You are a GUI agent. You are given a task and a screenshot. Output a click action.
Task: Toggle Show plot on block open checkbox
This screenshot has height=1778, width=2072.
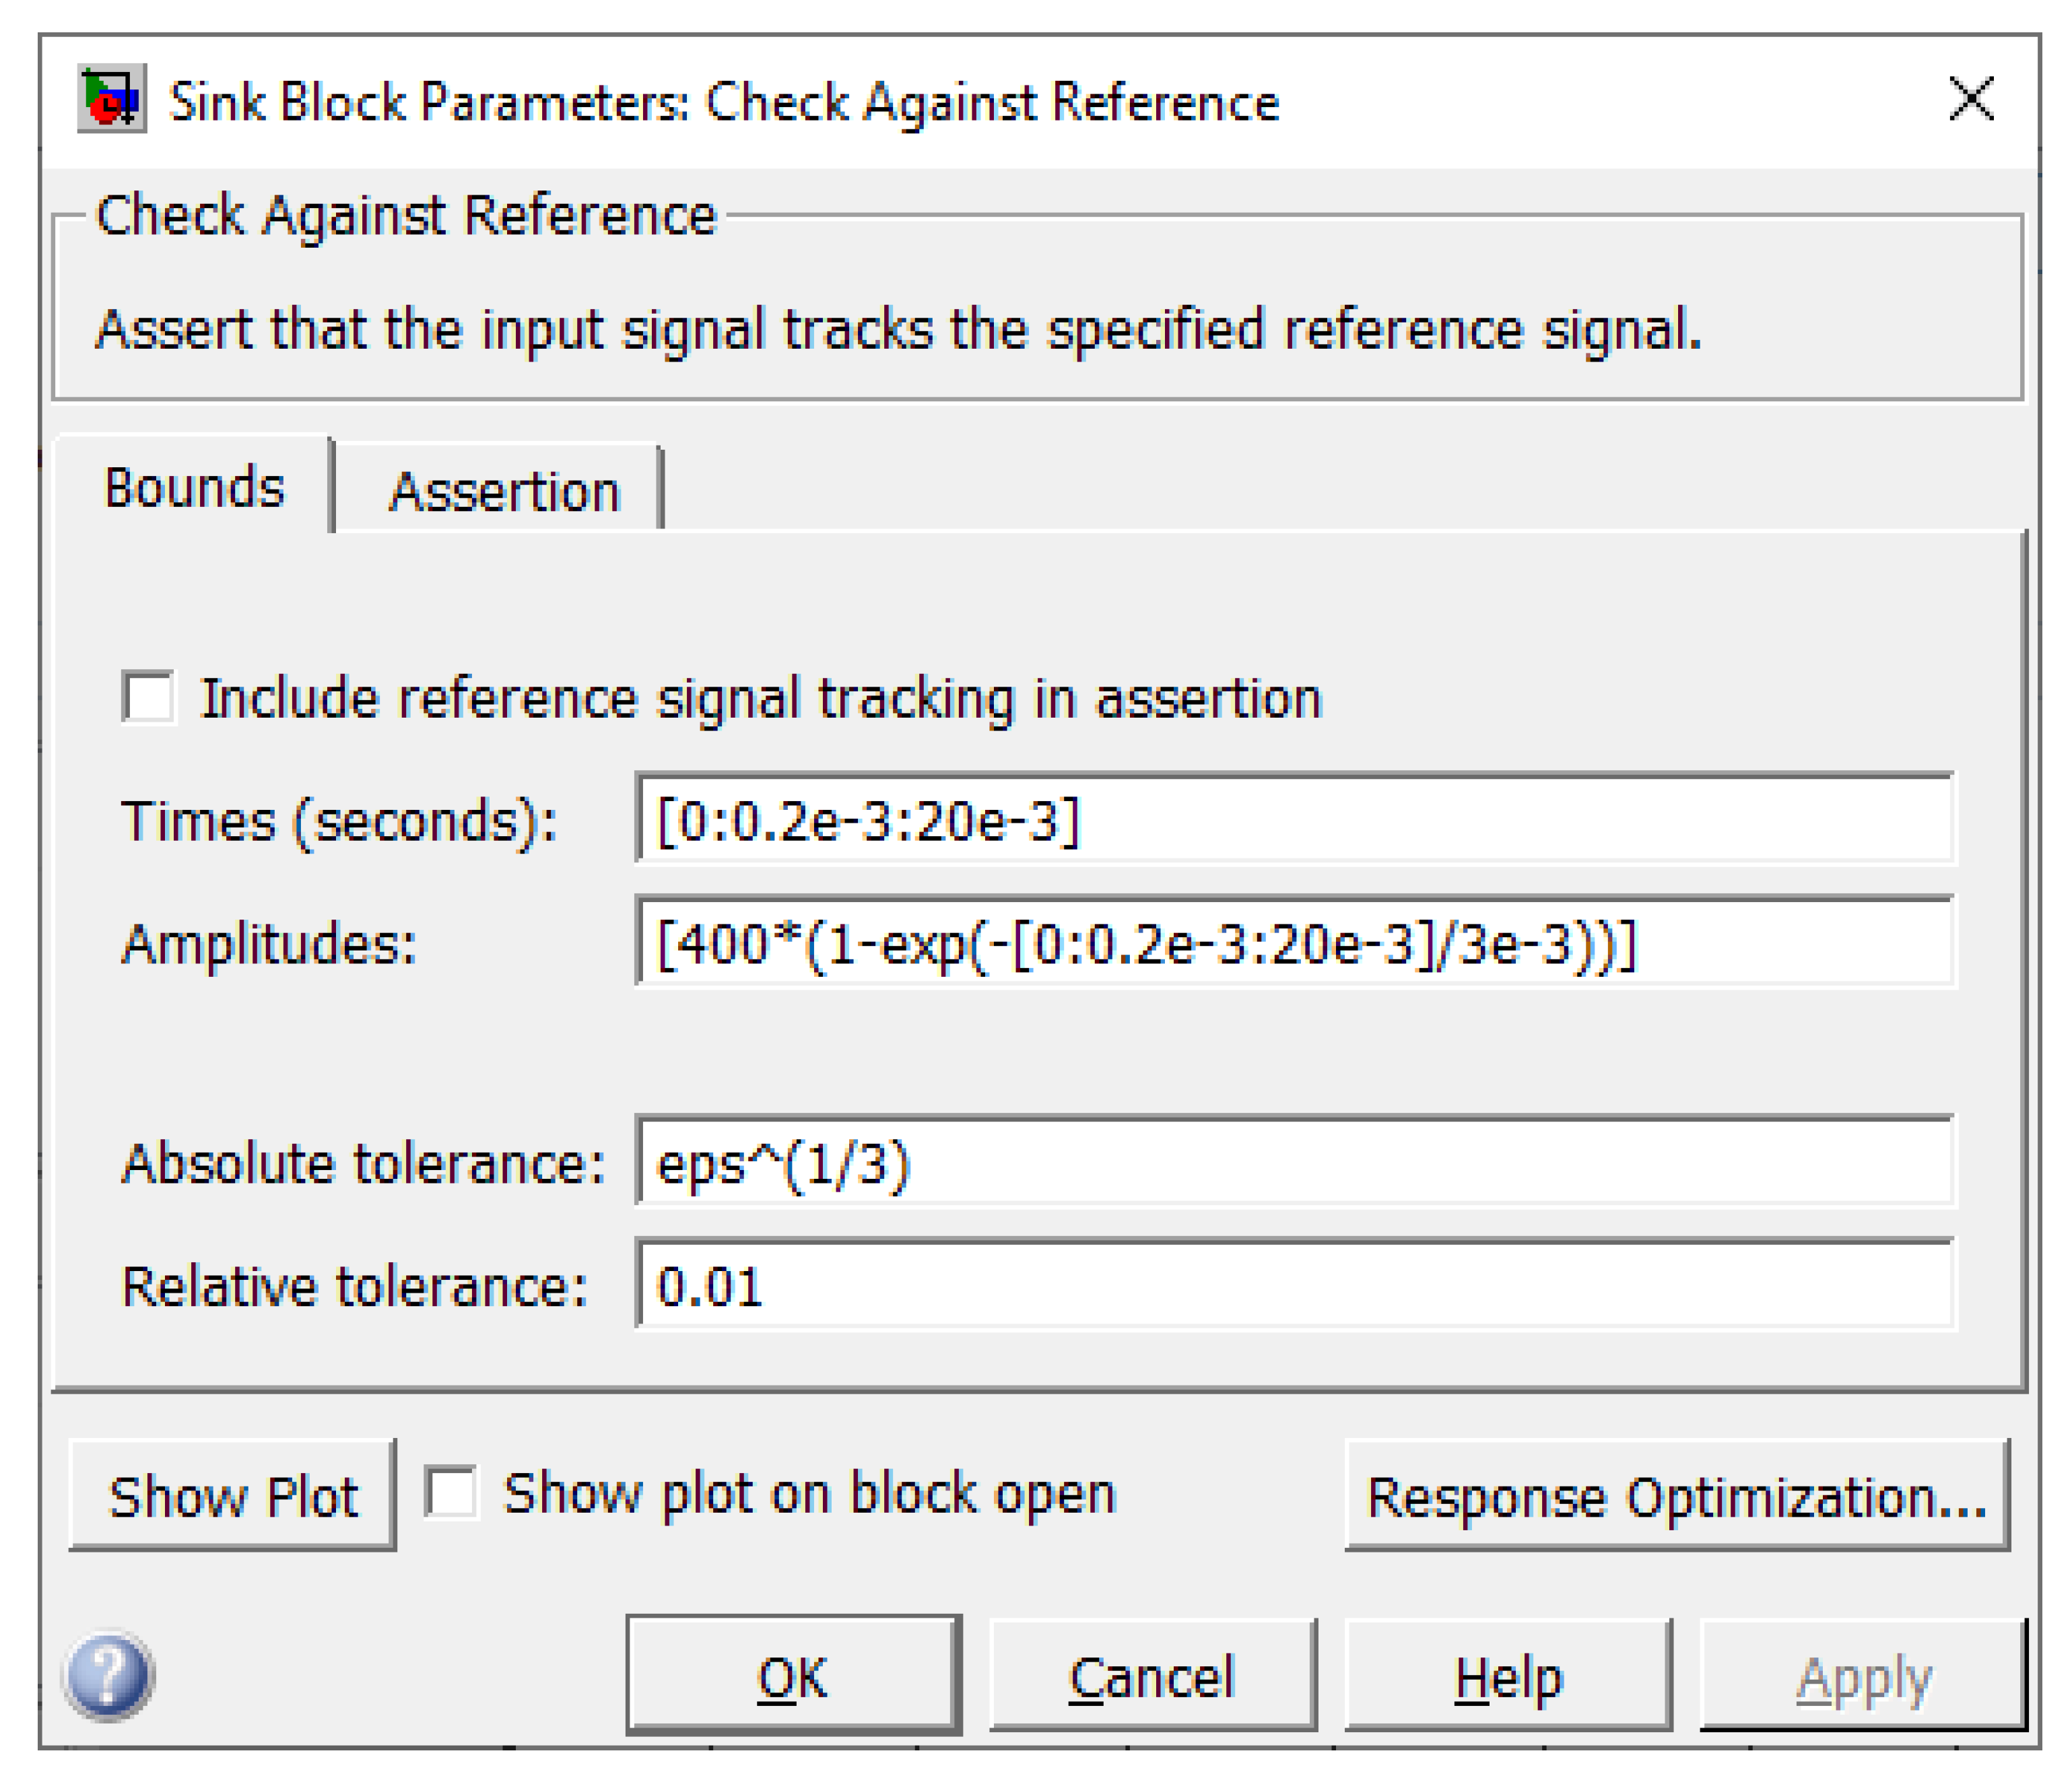coord(451,1493)
